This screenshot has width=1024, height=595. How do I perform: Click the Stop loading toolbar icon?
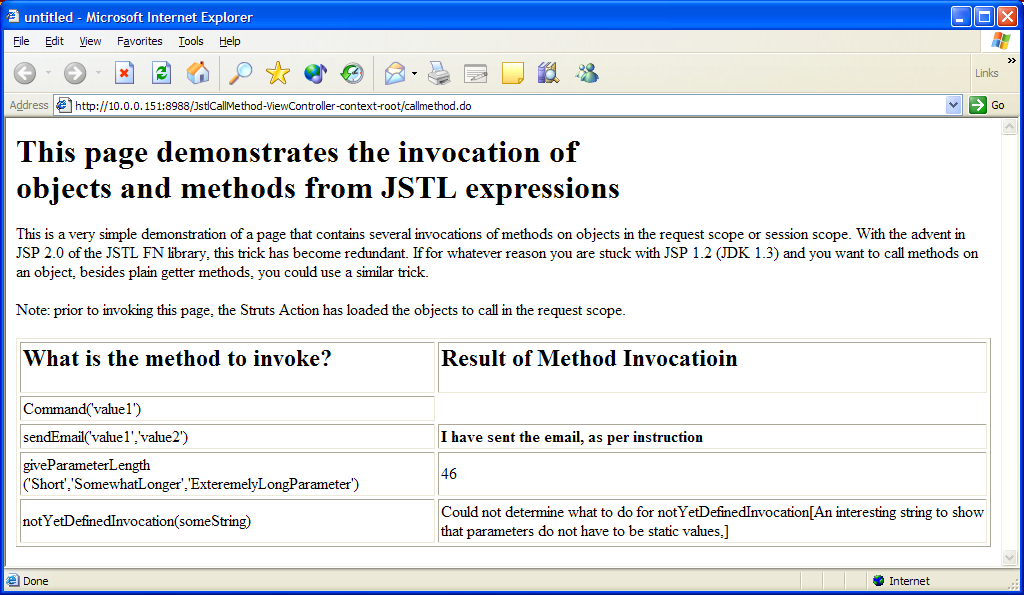(125, 73)
